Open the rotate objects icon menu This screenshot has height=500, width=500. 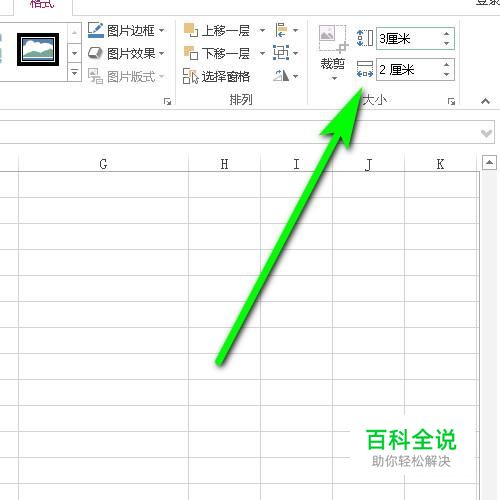(x=286, y=76)
